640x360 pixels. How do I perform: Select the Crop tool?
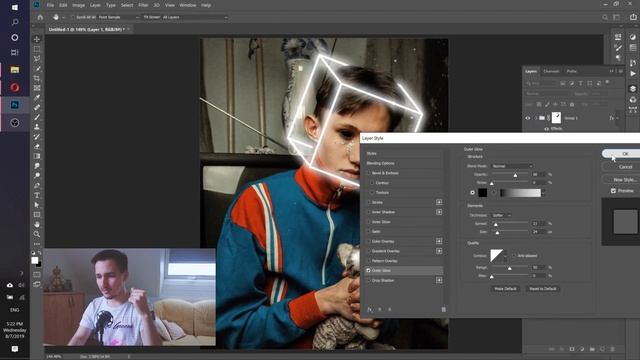pyautogui.click(x=37, y=78)
